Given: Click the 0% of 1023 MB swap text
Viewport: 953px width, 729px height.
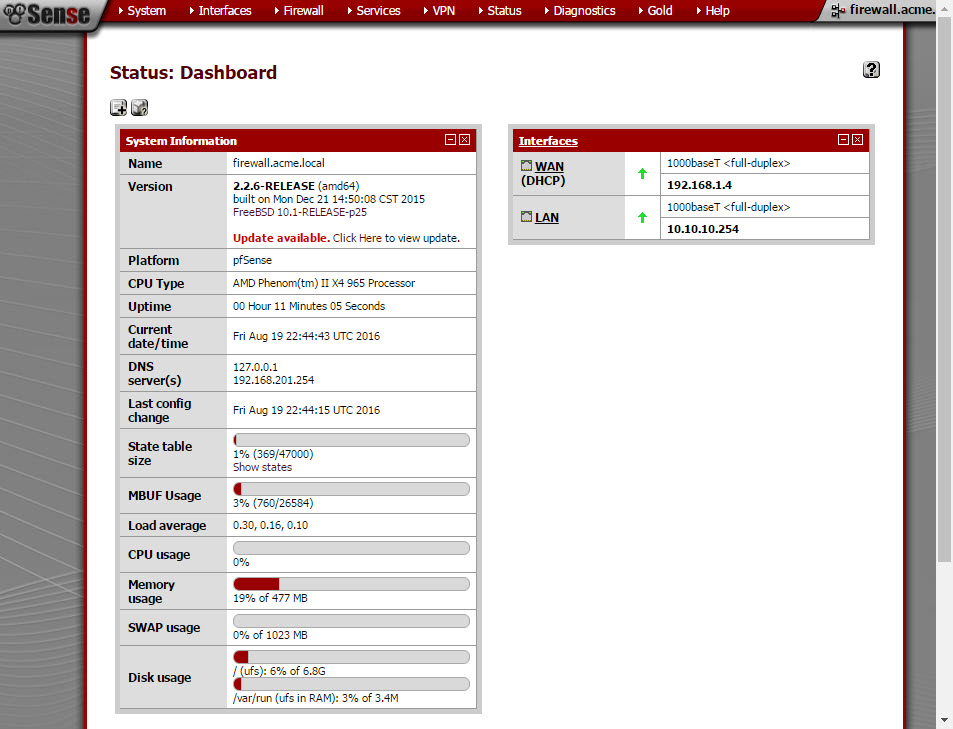Looking at the screenshot, I should click(270, 635).
